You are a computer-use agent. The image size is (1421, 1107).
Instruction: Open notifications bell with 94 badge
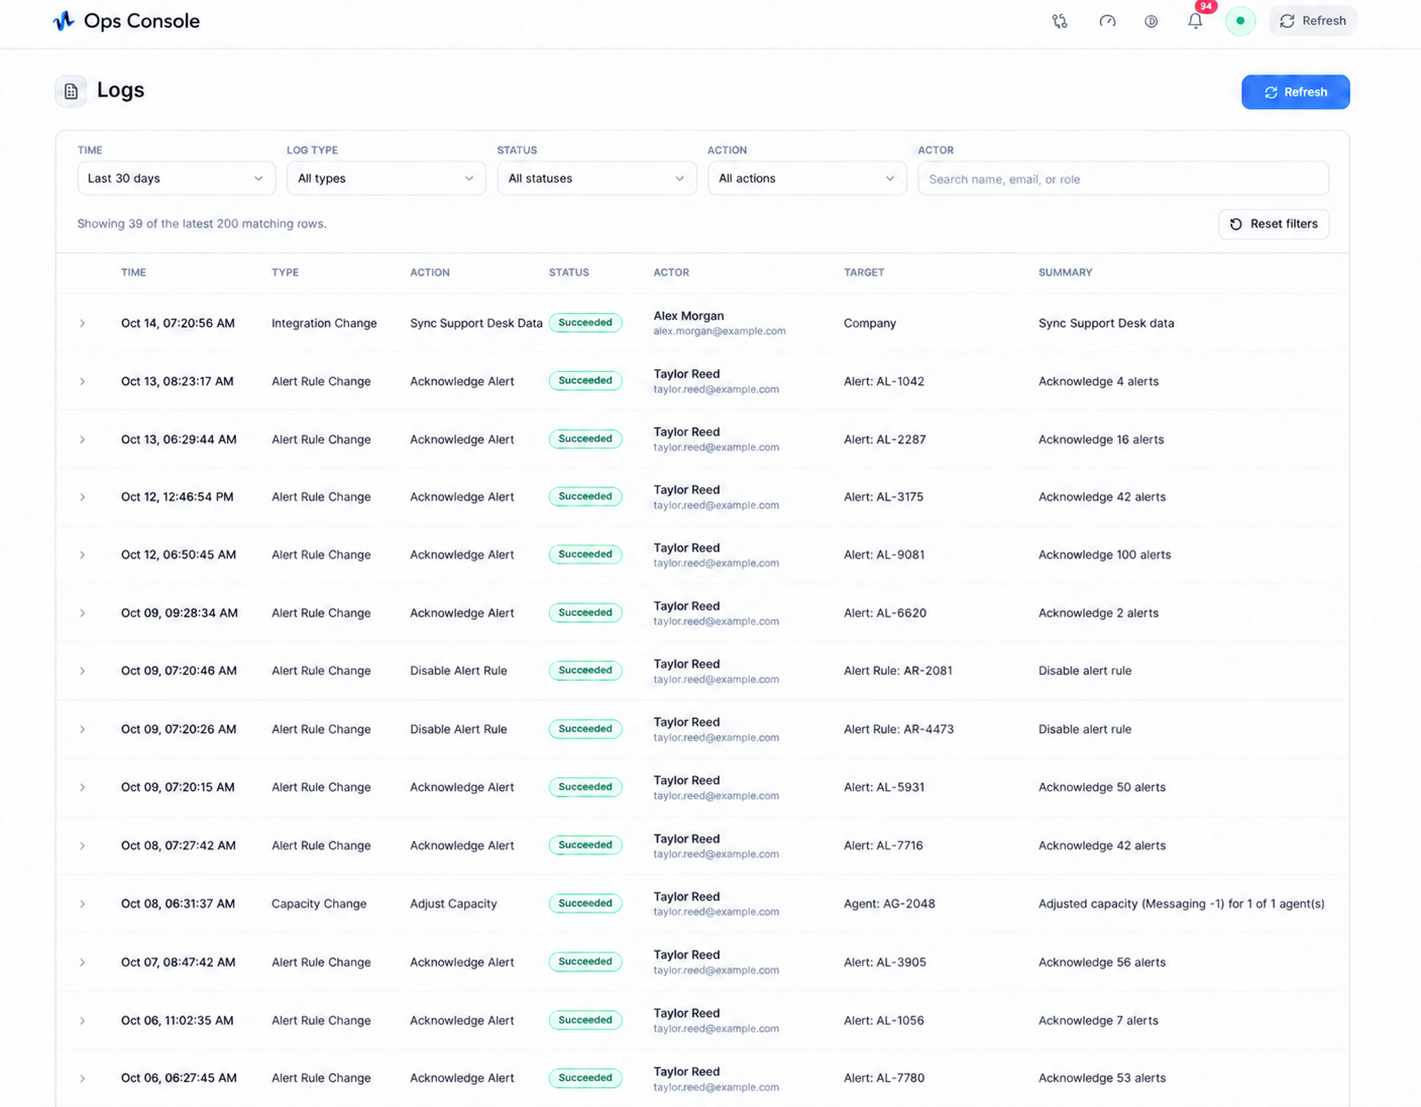1195,21
